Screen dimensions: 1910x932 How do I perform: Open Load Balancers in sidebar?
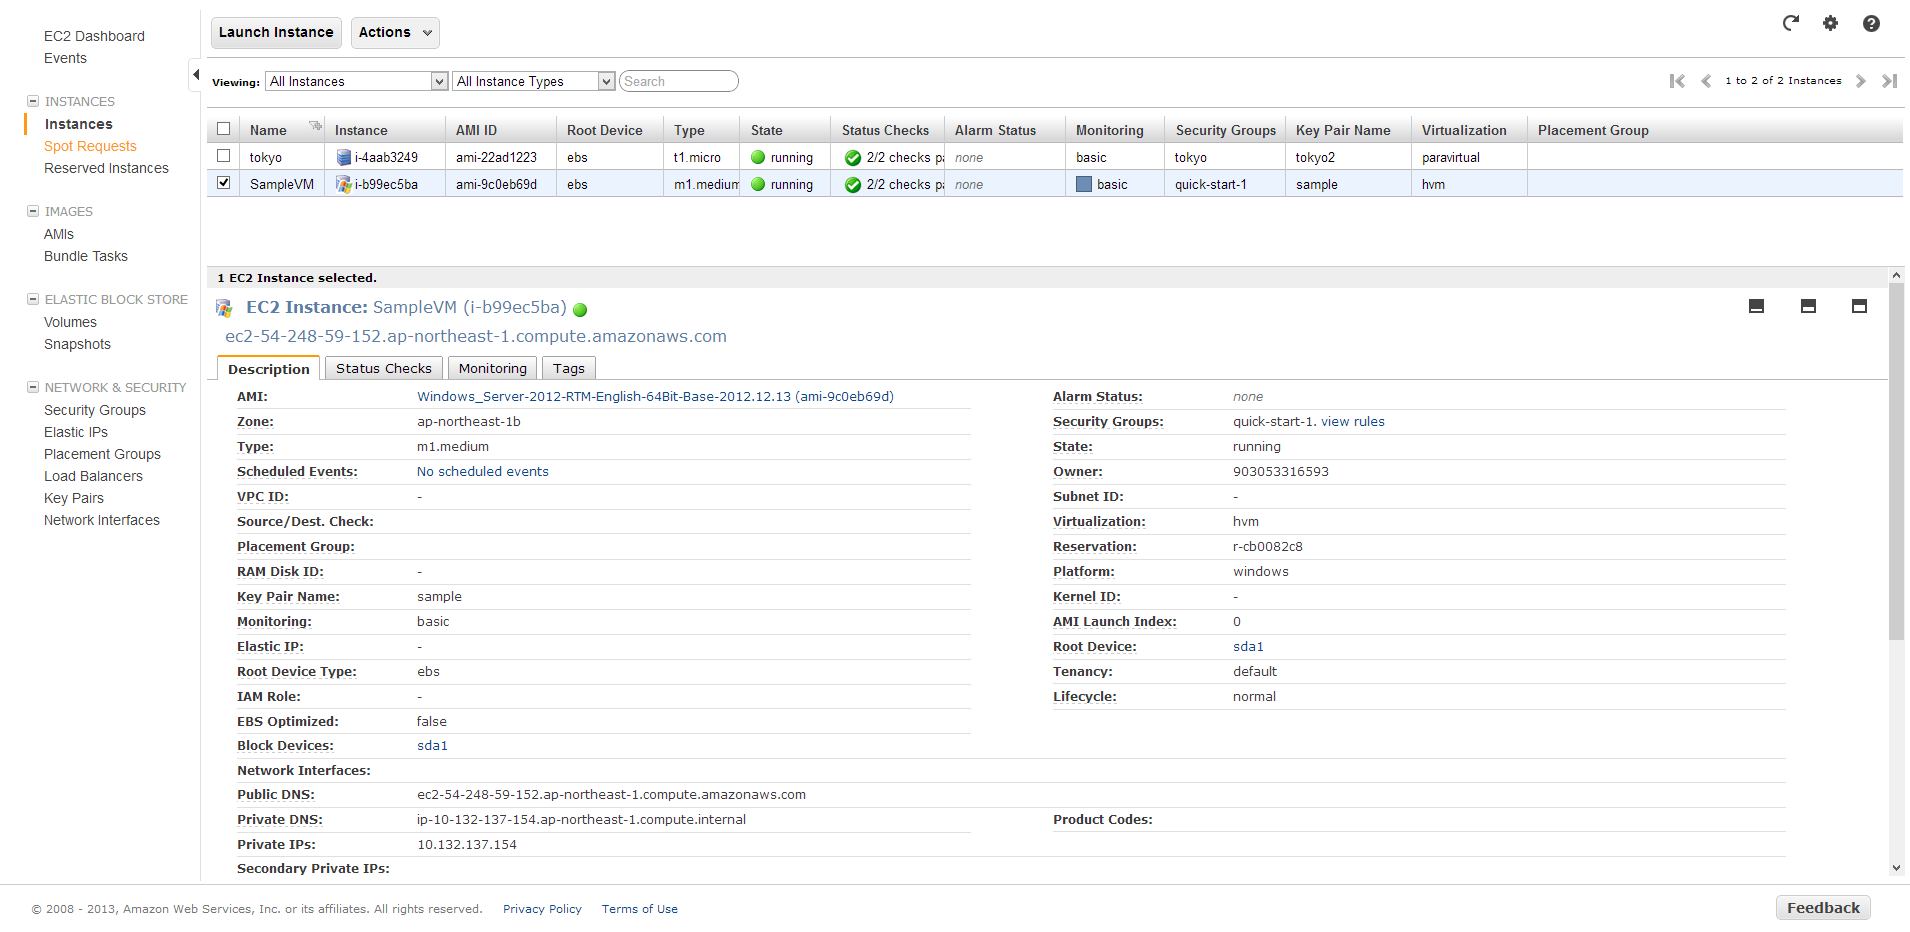93,476
